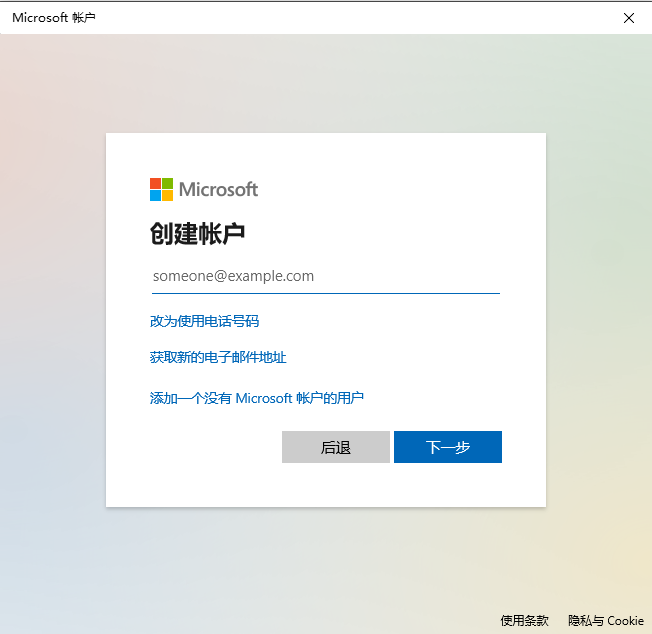The width and height of the screenshot is (652, 634).
Task: Open the 隐私与 Cookie link
Action: point(606,621)
